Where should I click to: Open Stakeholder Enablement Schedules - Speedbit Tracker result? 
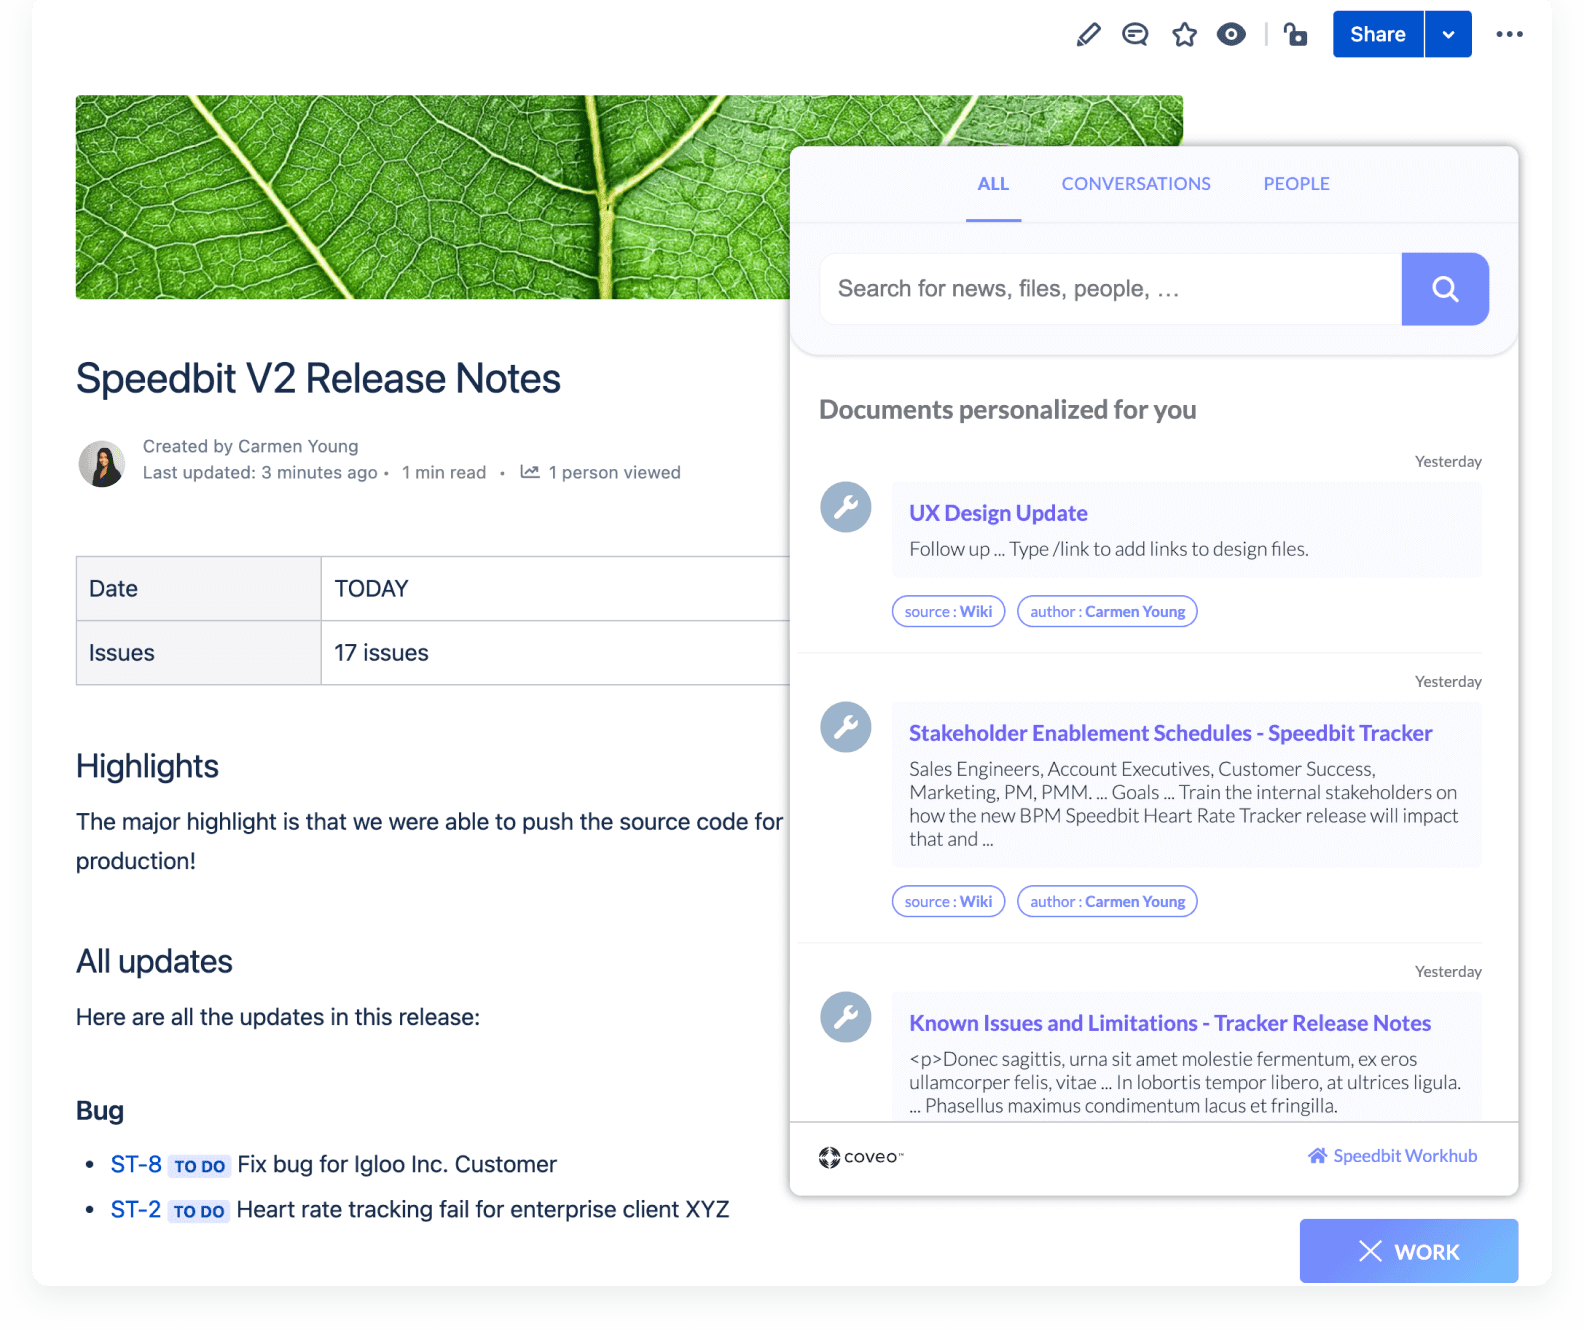click(x=1170, y=733)
